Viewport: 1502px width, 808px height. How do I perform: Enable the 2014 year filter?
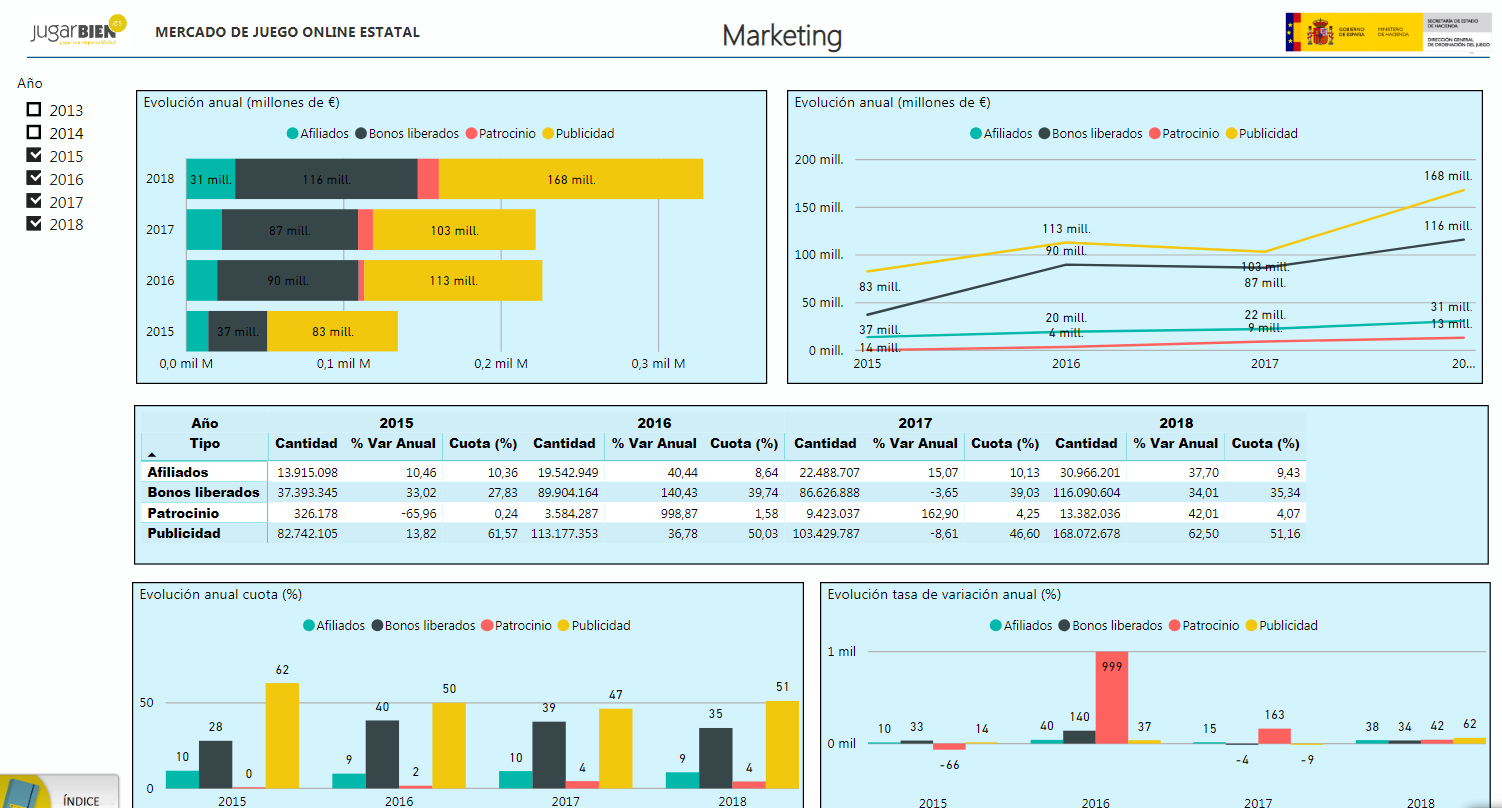pyautogui.click(x=34, y=133)
